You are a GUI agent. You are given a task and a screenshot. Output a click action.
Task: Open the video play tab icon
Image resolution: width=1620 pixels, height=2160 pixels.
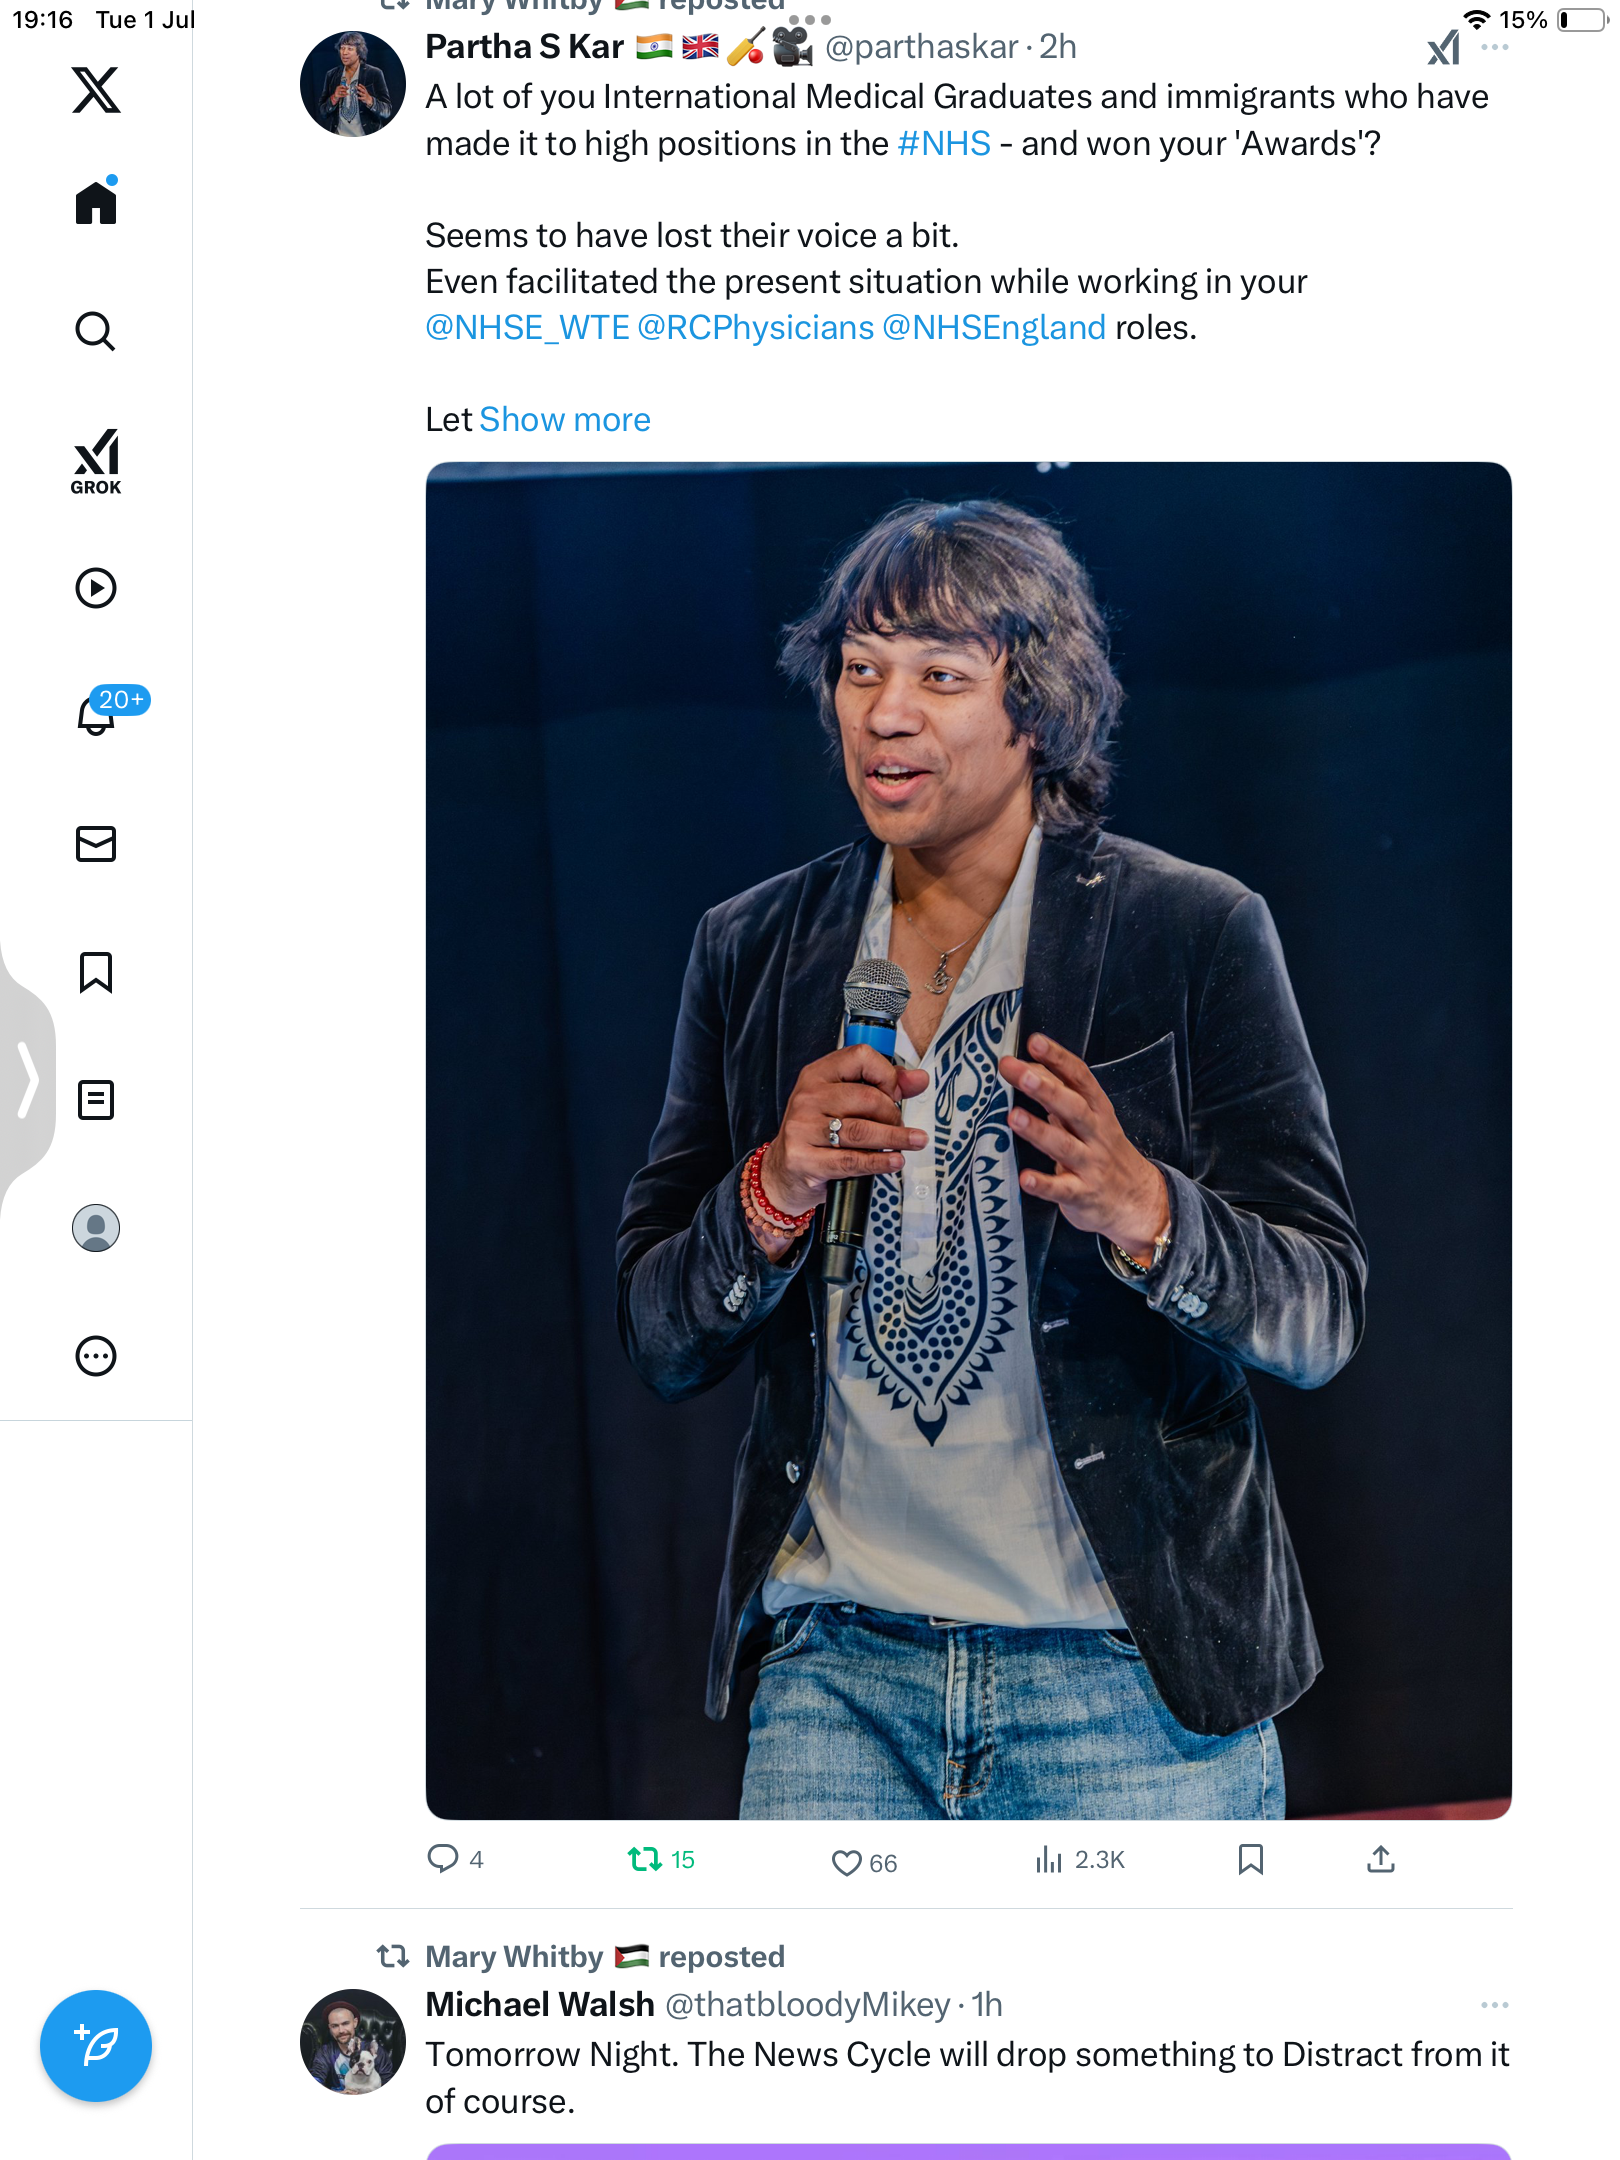click(96, 588)
